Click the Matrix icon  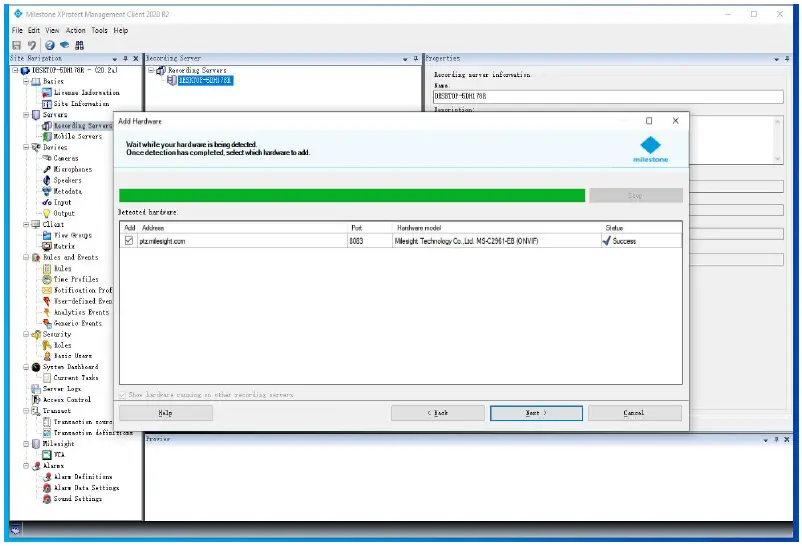click(x=47, y=246)
